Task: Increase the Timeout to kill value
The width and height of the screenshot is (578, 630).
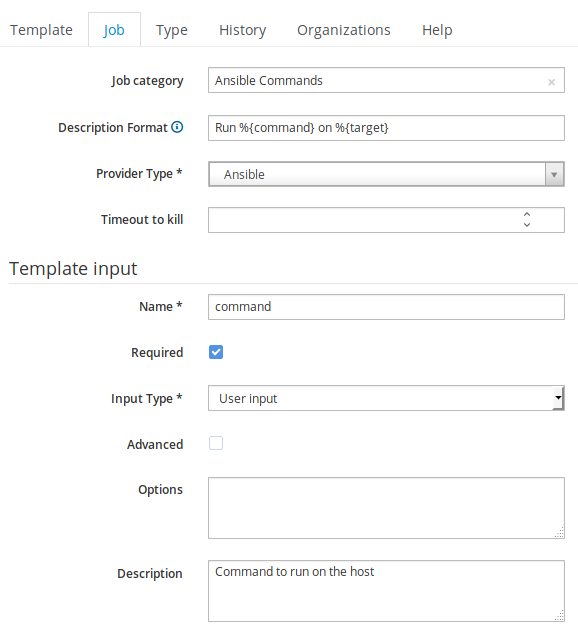Action: [x=527, y=215]
